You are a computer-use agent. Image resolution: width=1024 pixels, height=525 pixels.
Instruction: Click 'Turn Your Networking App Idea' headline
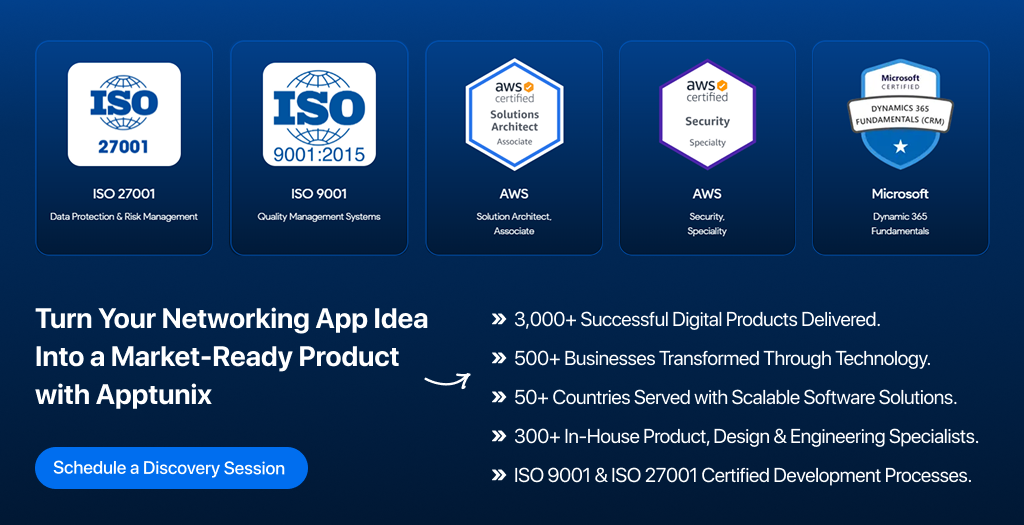click(232, 319)
